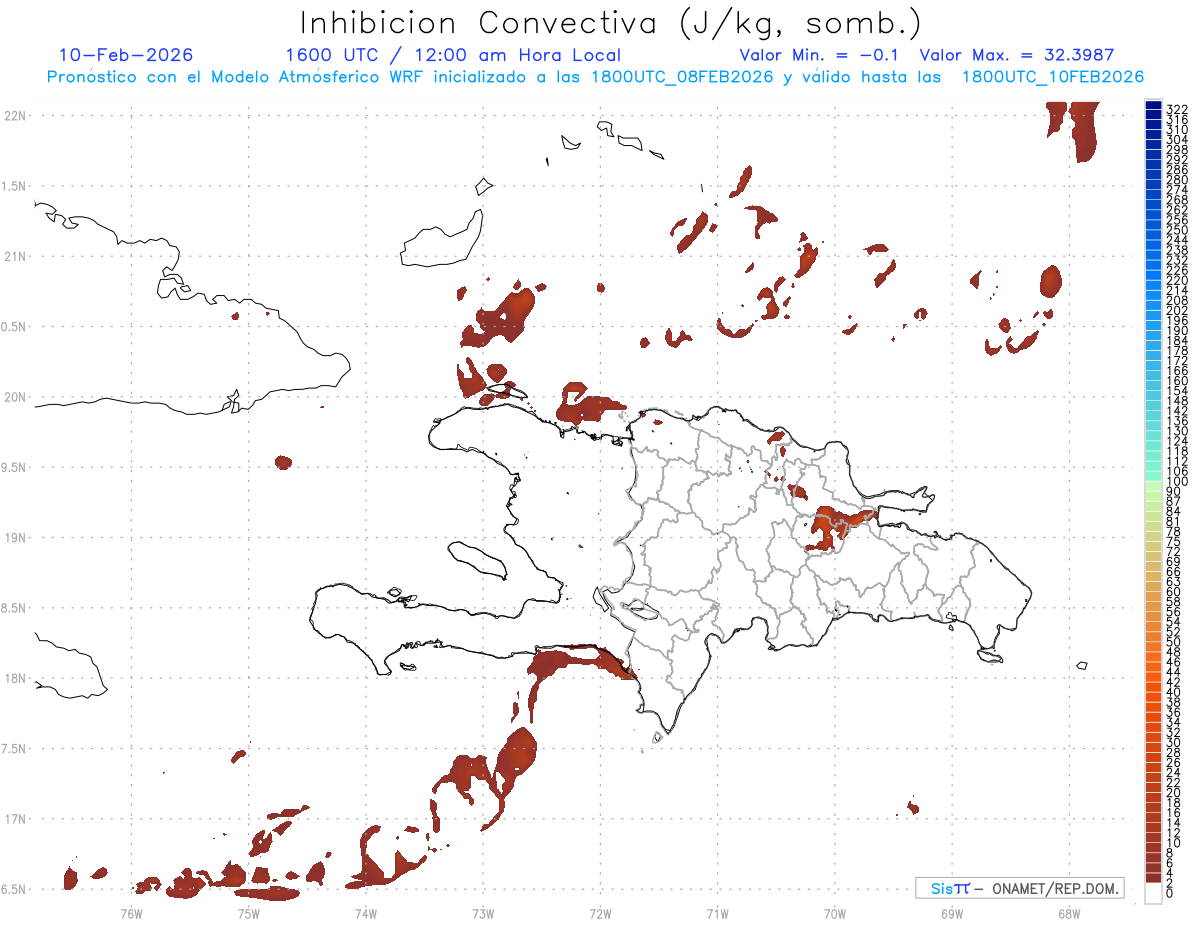Click the "71W" longitude label

tap(717, 912)
